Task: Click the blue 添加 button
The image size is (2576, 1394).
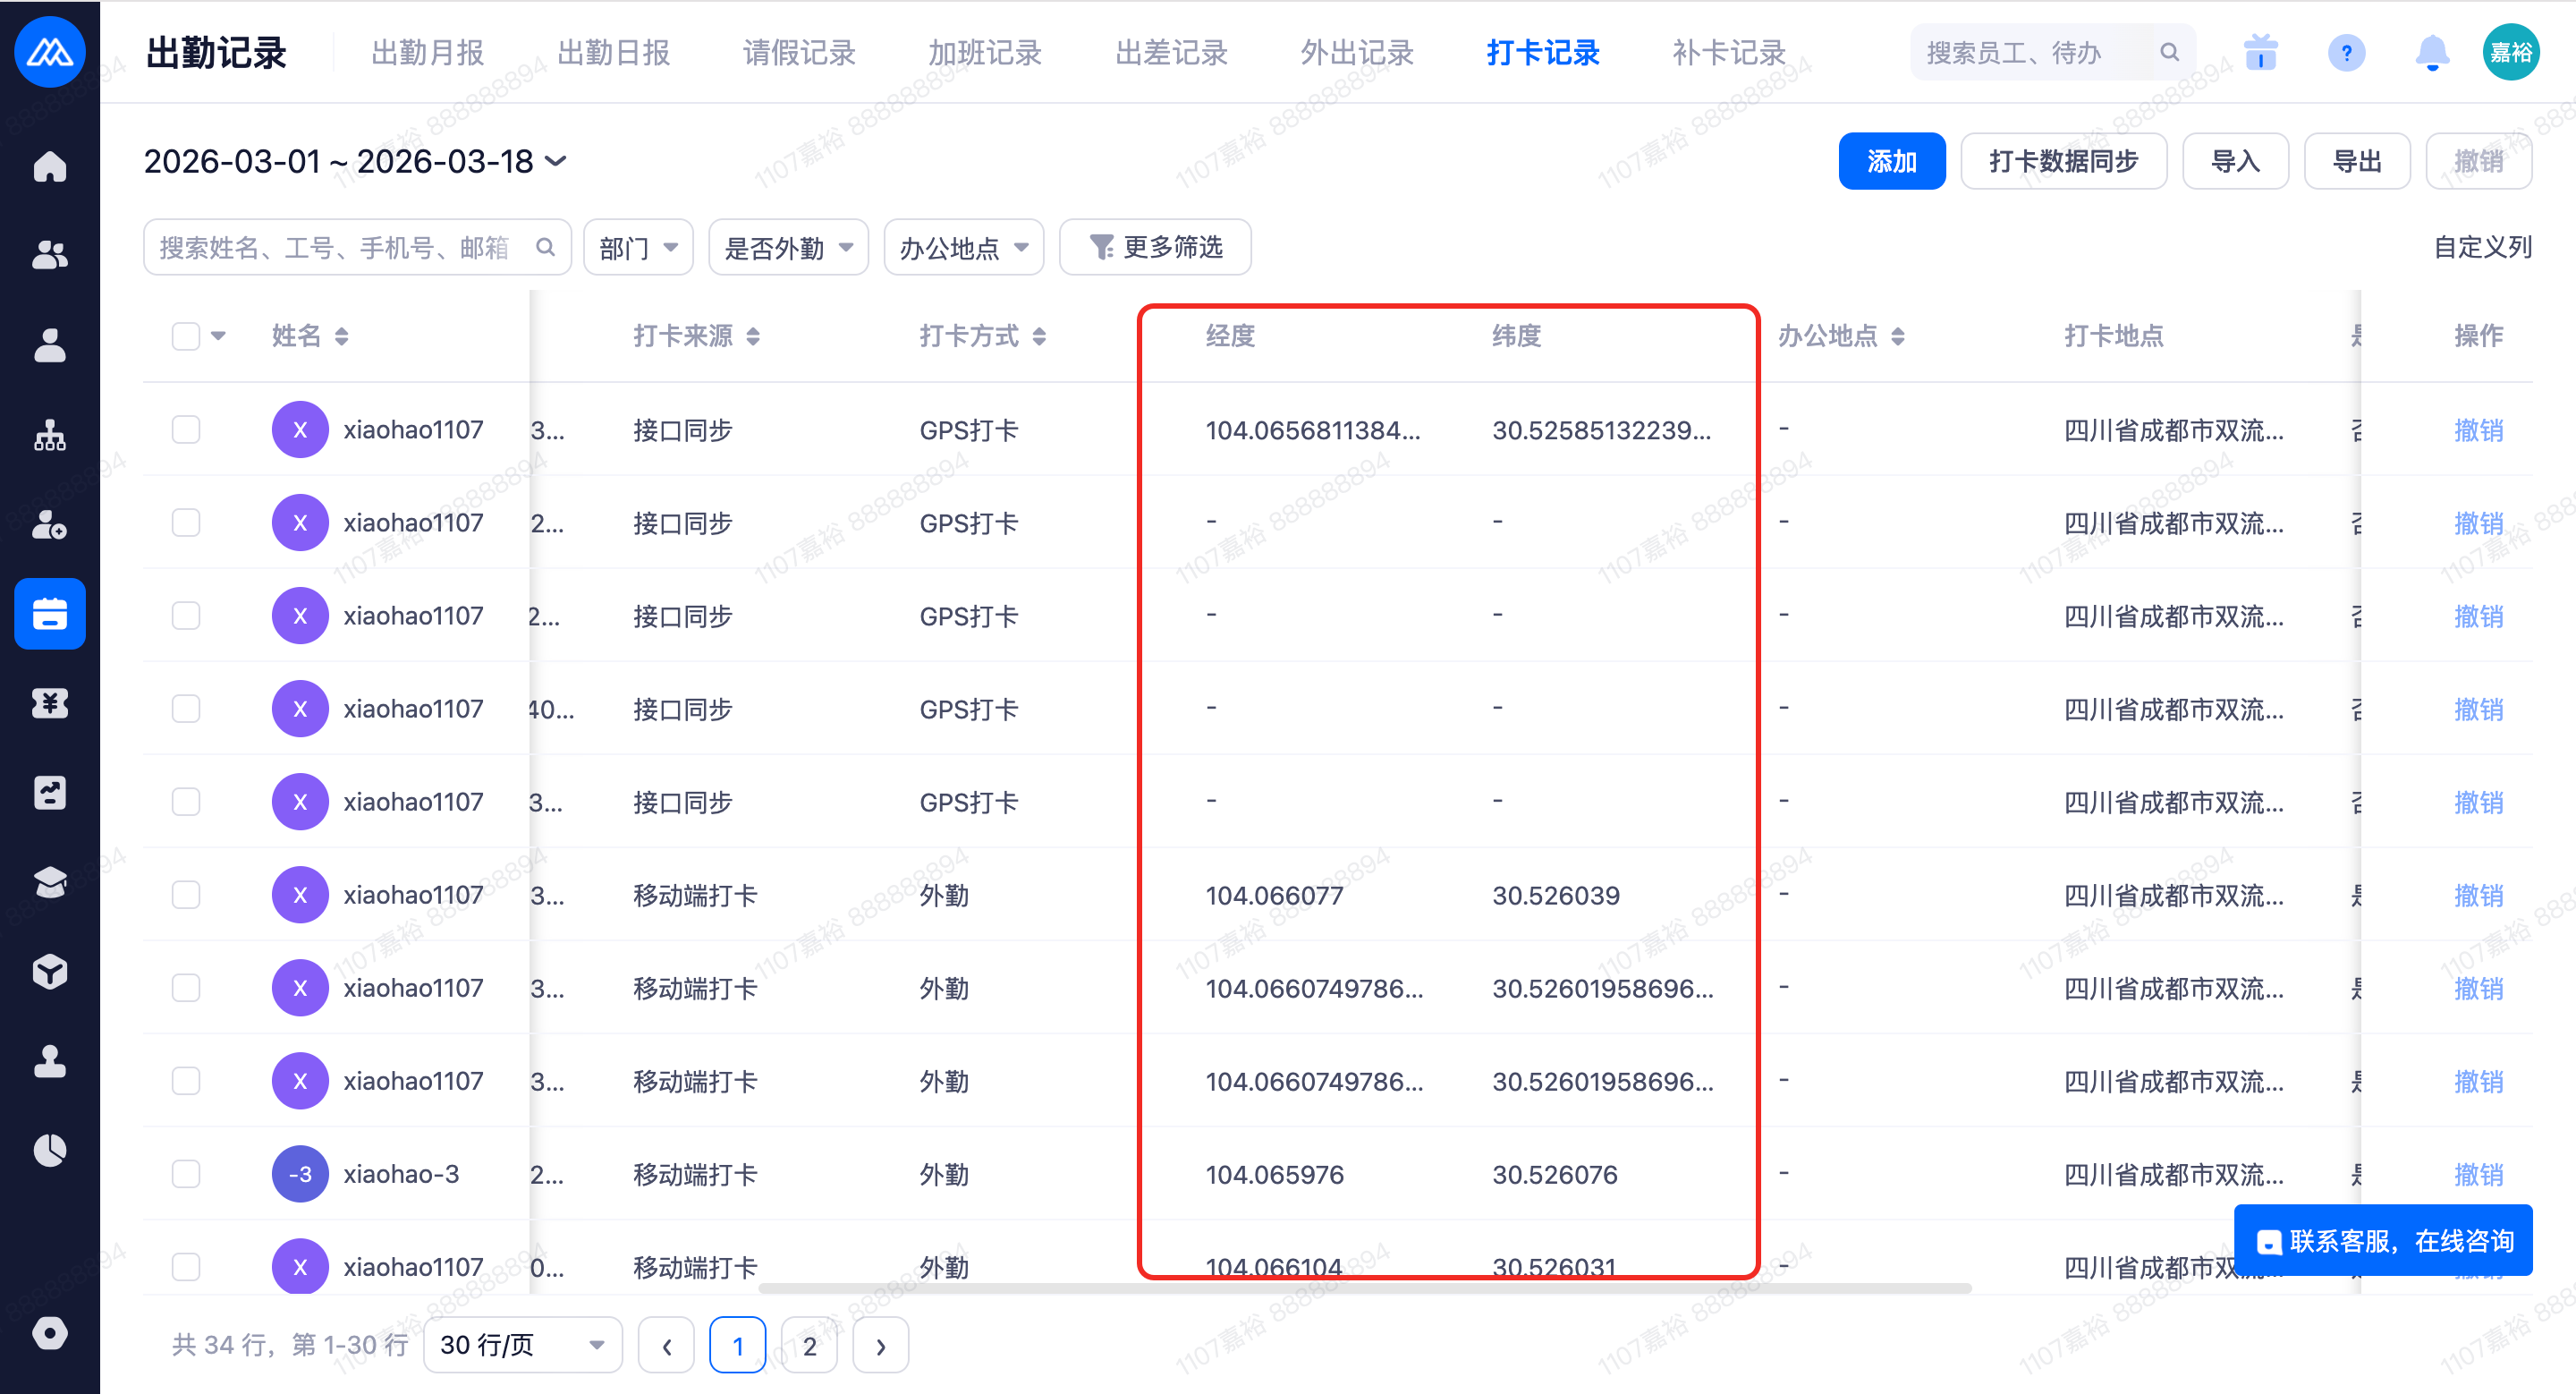Action: coord(1891,161)
